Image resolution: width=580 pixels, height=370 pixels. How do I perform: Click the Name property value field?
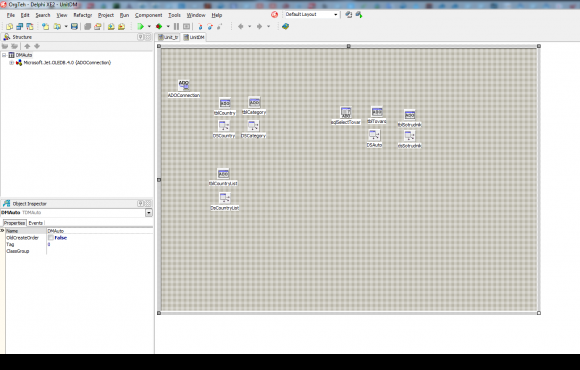coord(99,231)
